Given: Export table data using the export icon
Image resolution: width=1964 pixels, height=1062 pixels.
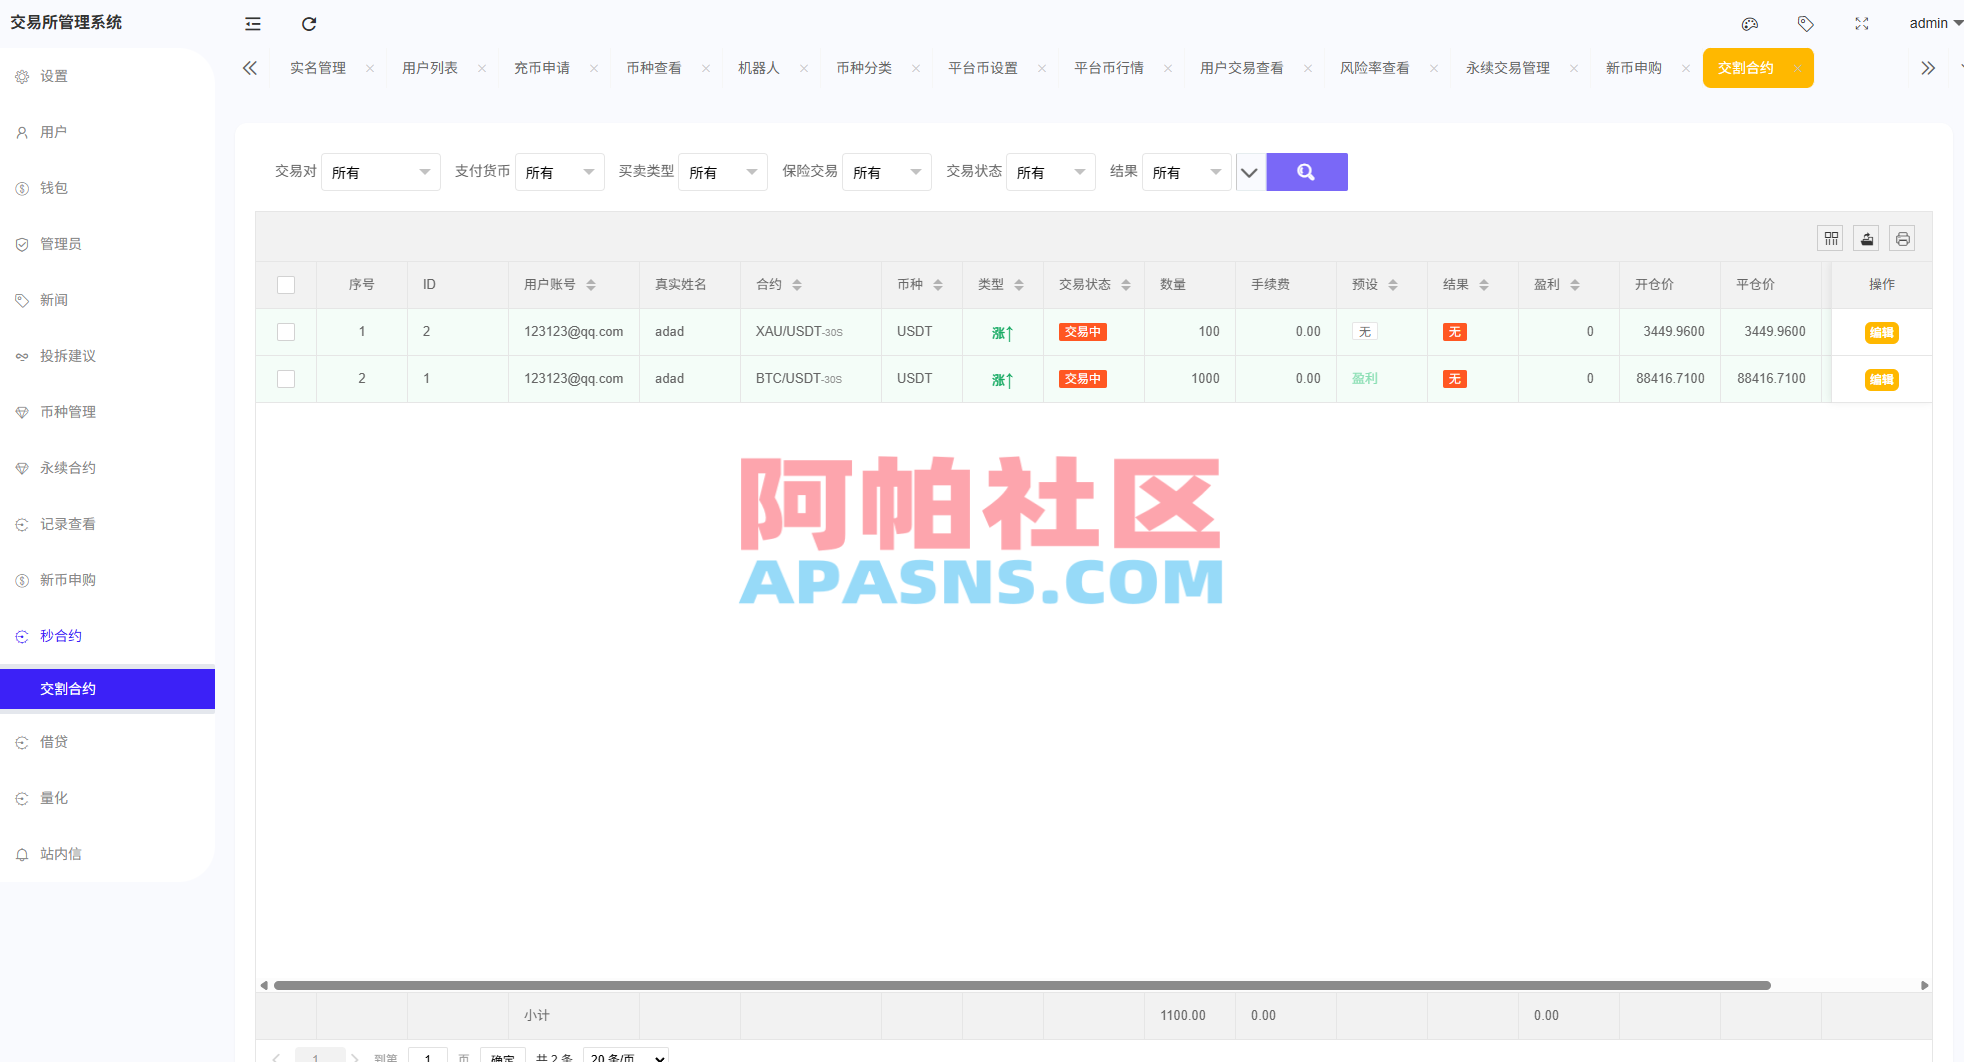Looking at the screenshot, I should (x=1867, y=238).
